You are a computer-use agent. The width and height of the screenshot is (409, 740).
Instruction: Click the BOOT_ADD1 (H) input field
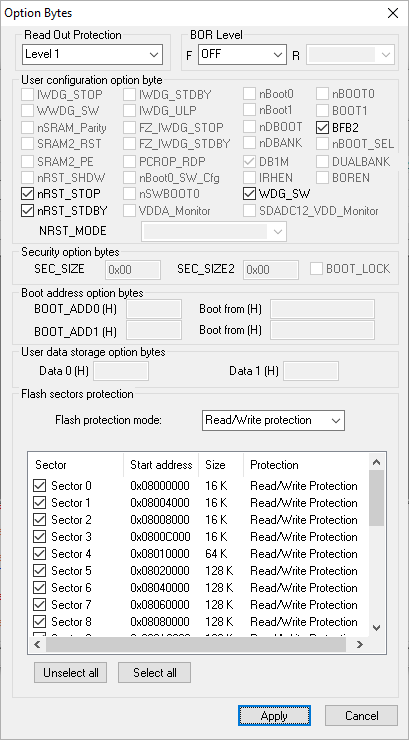[154, 330]
